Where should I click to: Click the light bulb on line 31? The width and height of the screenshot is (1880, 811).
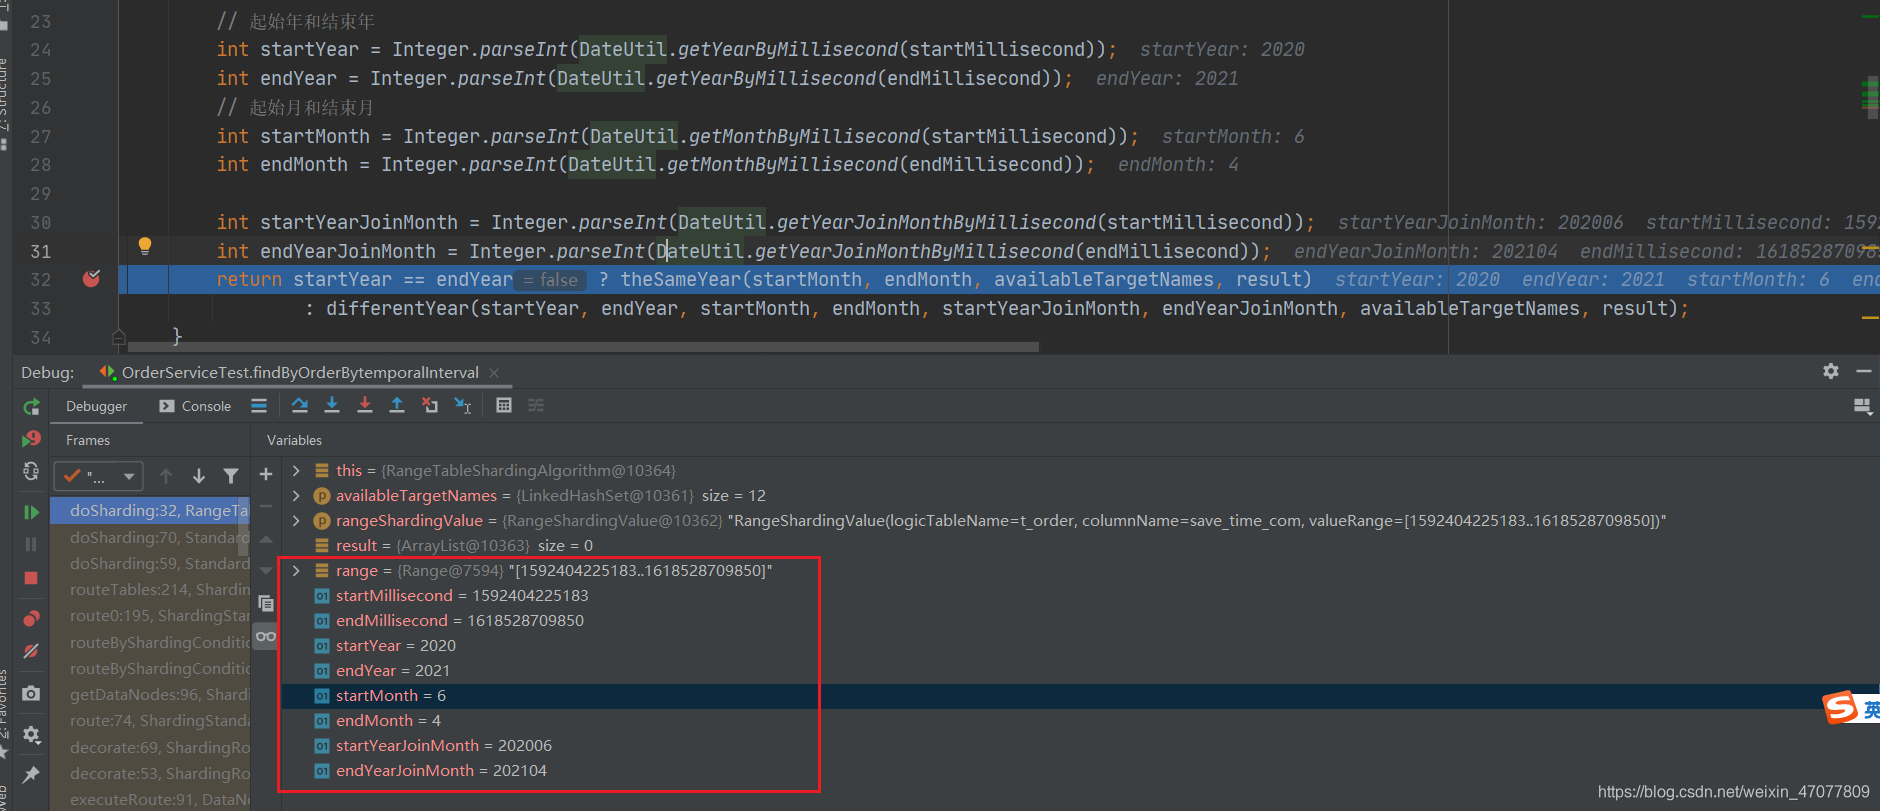click(145, 245)
